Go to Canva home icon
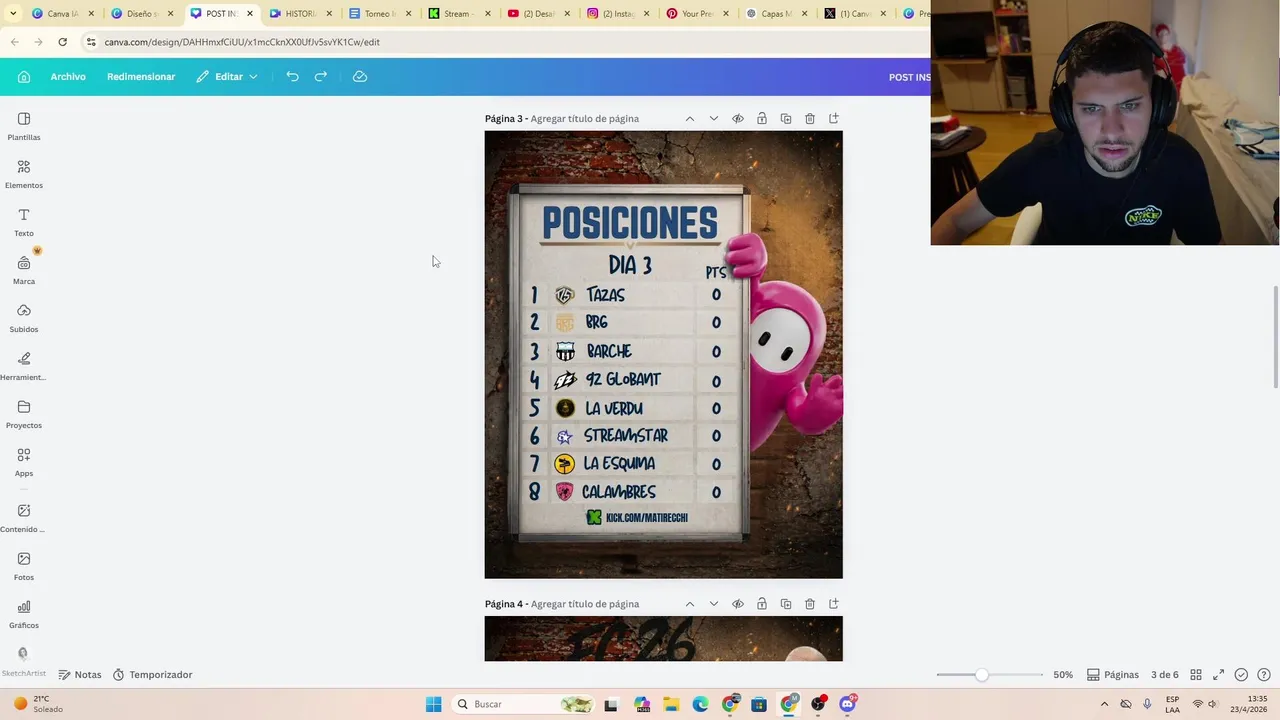The height and width of the screenshot is (720, 1280). coord(24,77)
